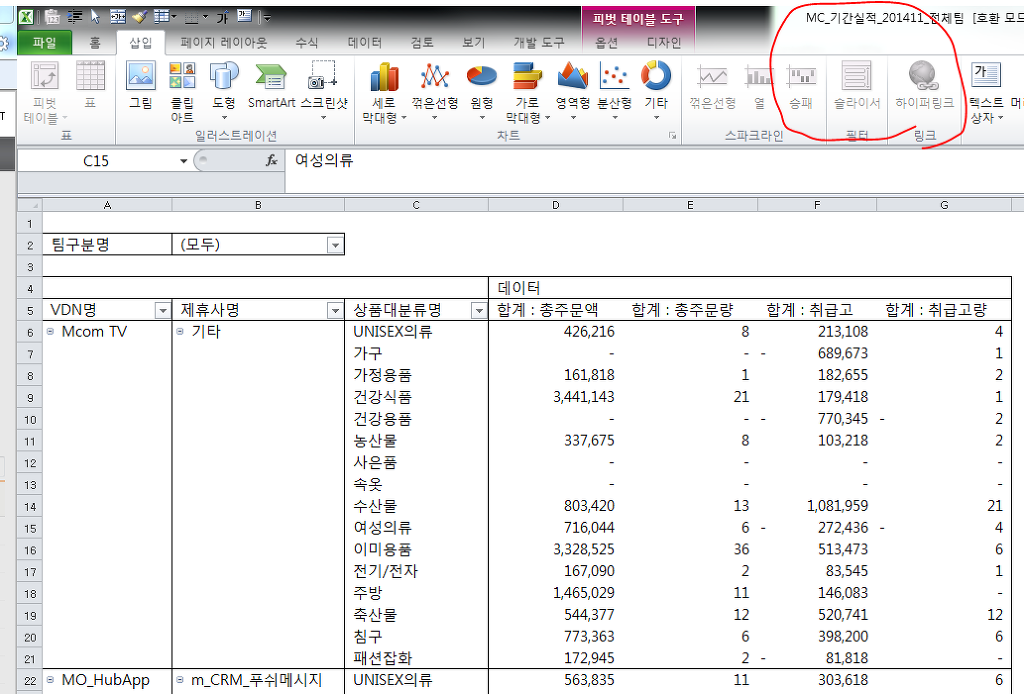This screenshot has height=694, width=1024.
Task: Click the Name Box showing C15
Action: pyautogui.click(x=96, y=160)
